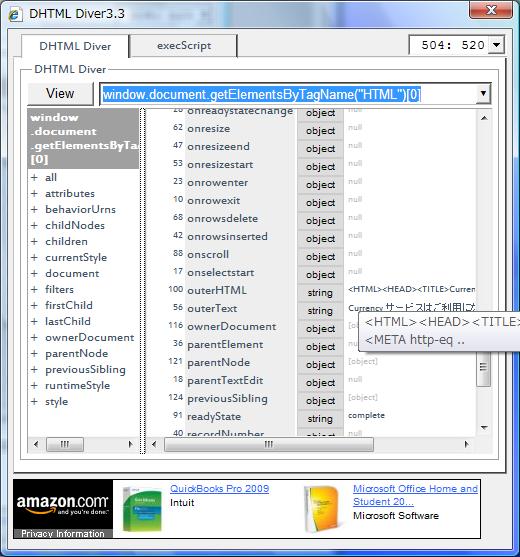Click left arrow of tree panel scrollbar

[36, 444]
